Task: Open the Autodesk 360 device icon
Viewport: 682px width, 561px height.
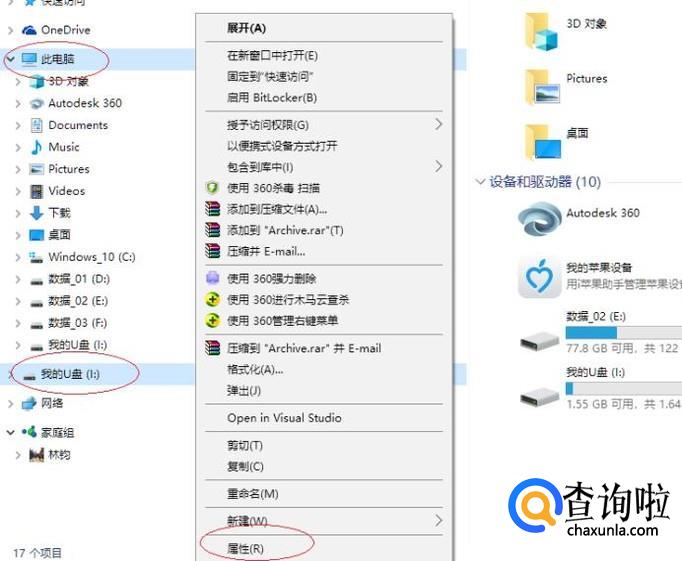Action: [x=539, y=219]
